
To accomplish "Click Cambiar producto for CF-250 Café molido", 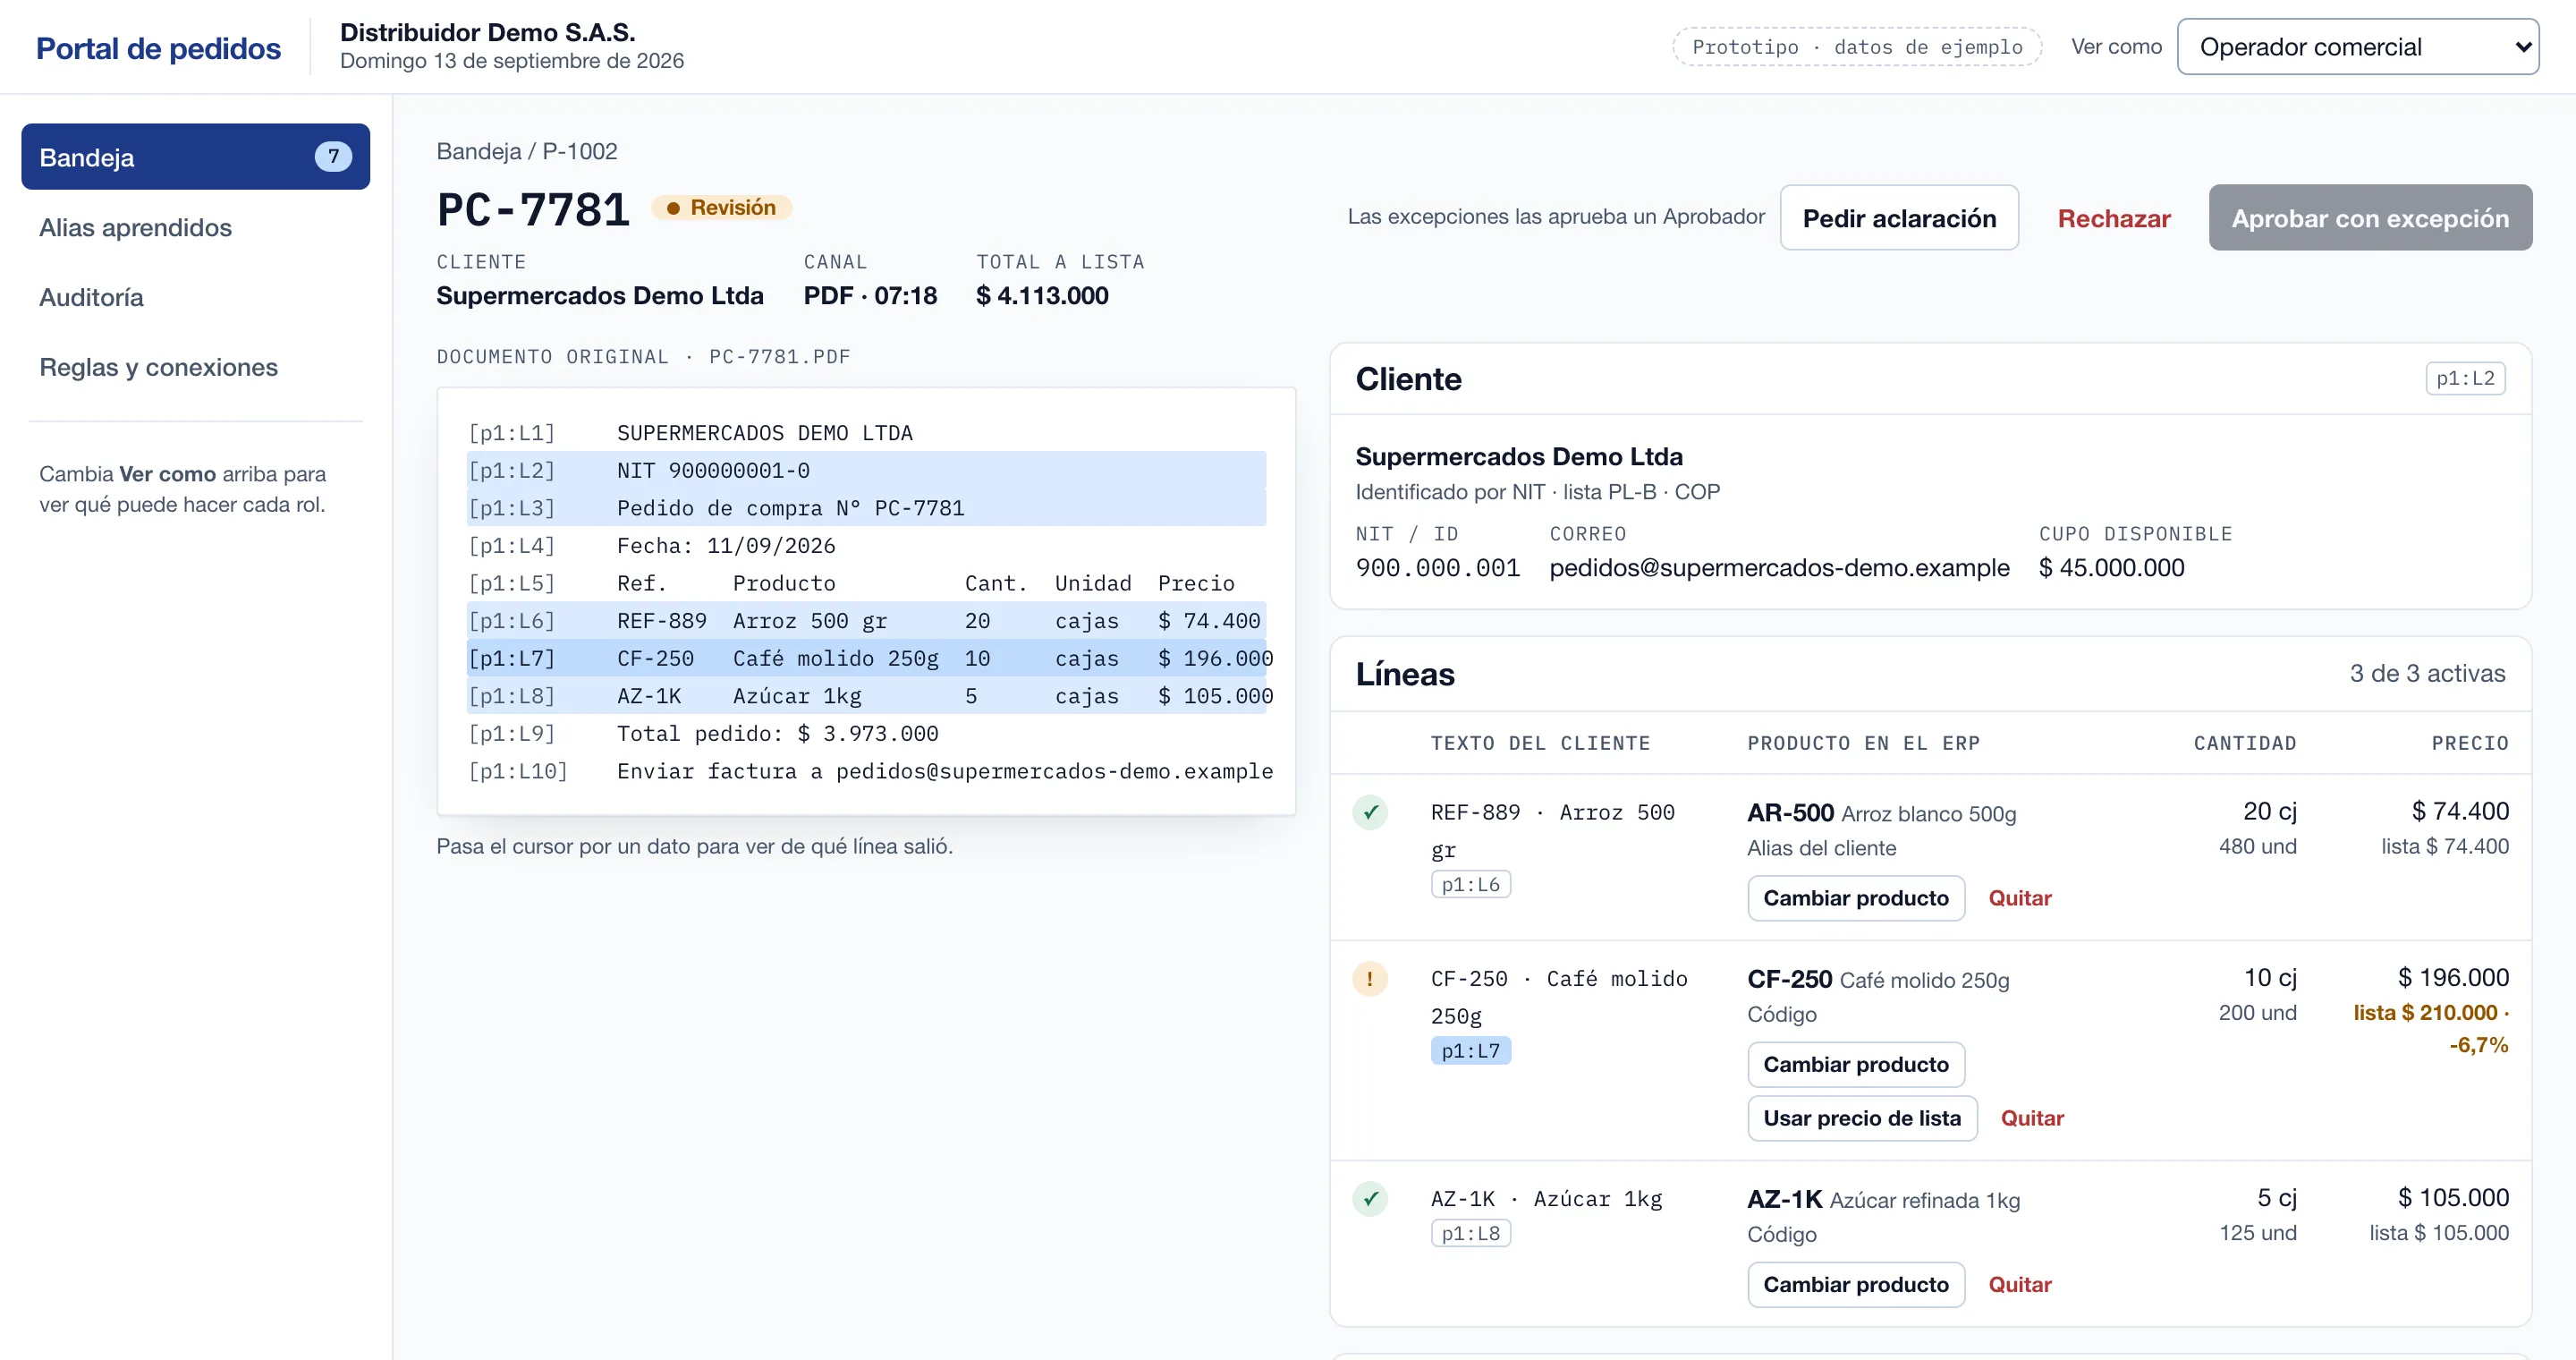I will (x=1856, y=1064).
